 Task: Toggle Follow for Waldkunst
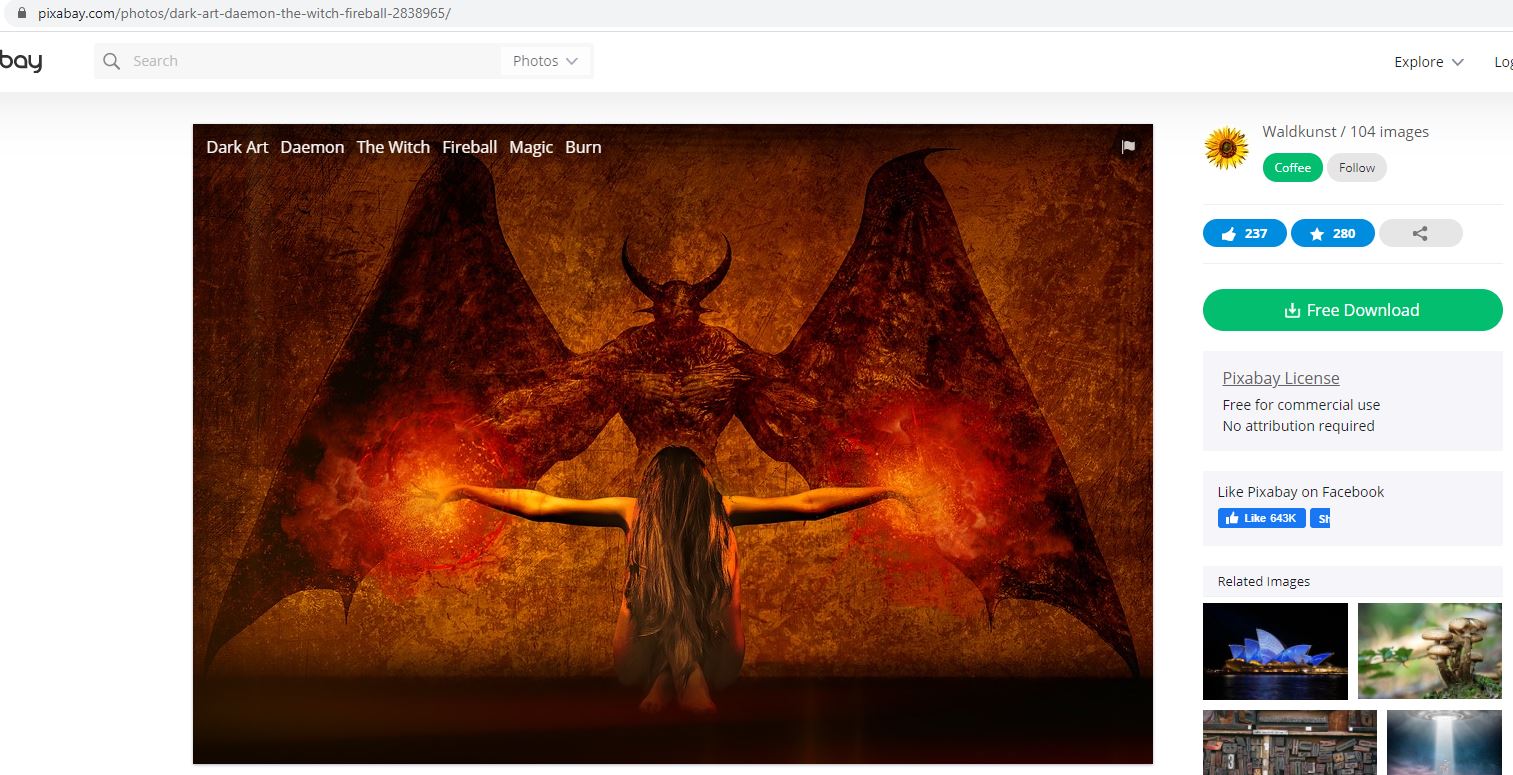(x=1356, y=168)
